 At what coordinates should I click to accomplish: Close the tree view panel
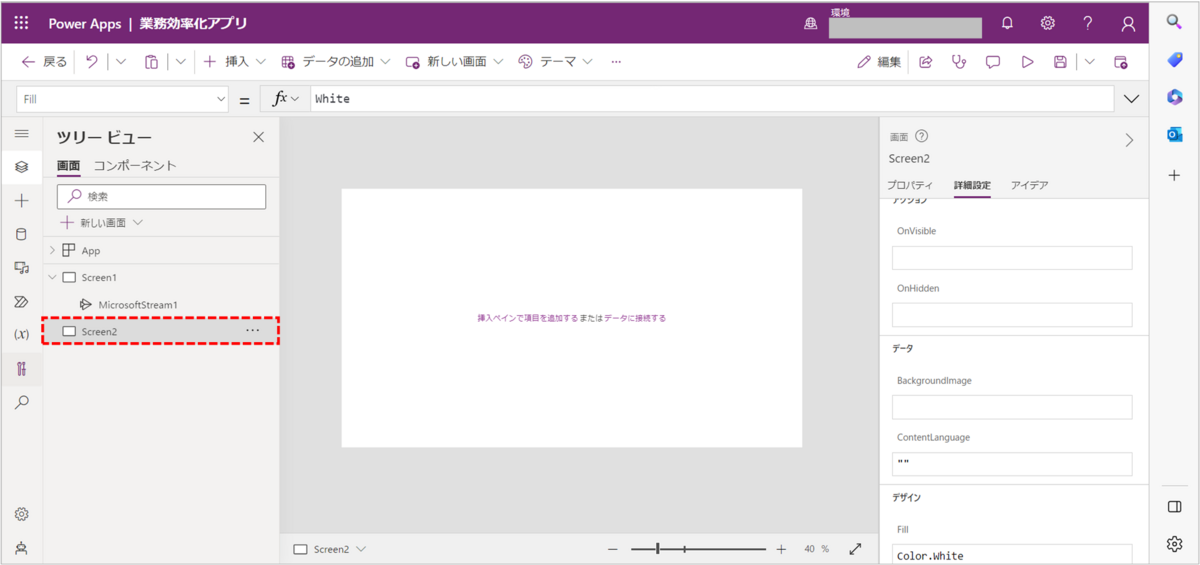coord(258,137)
